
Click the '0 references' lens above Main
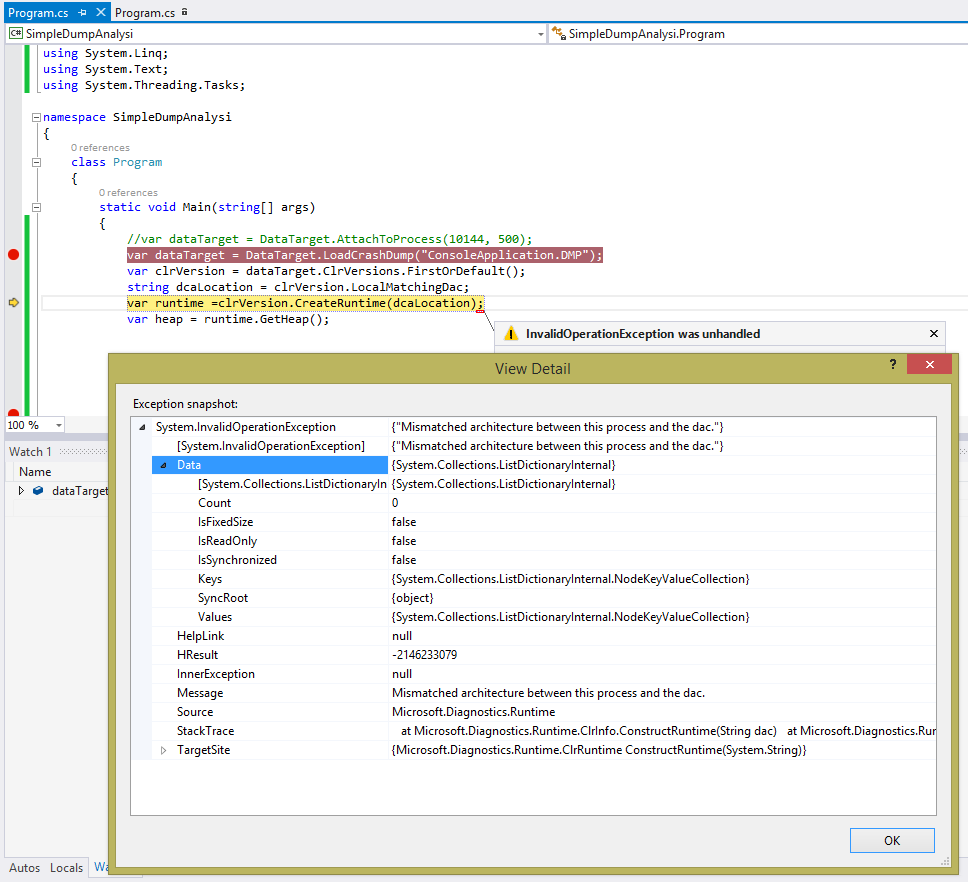(128, 193)
